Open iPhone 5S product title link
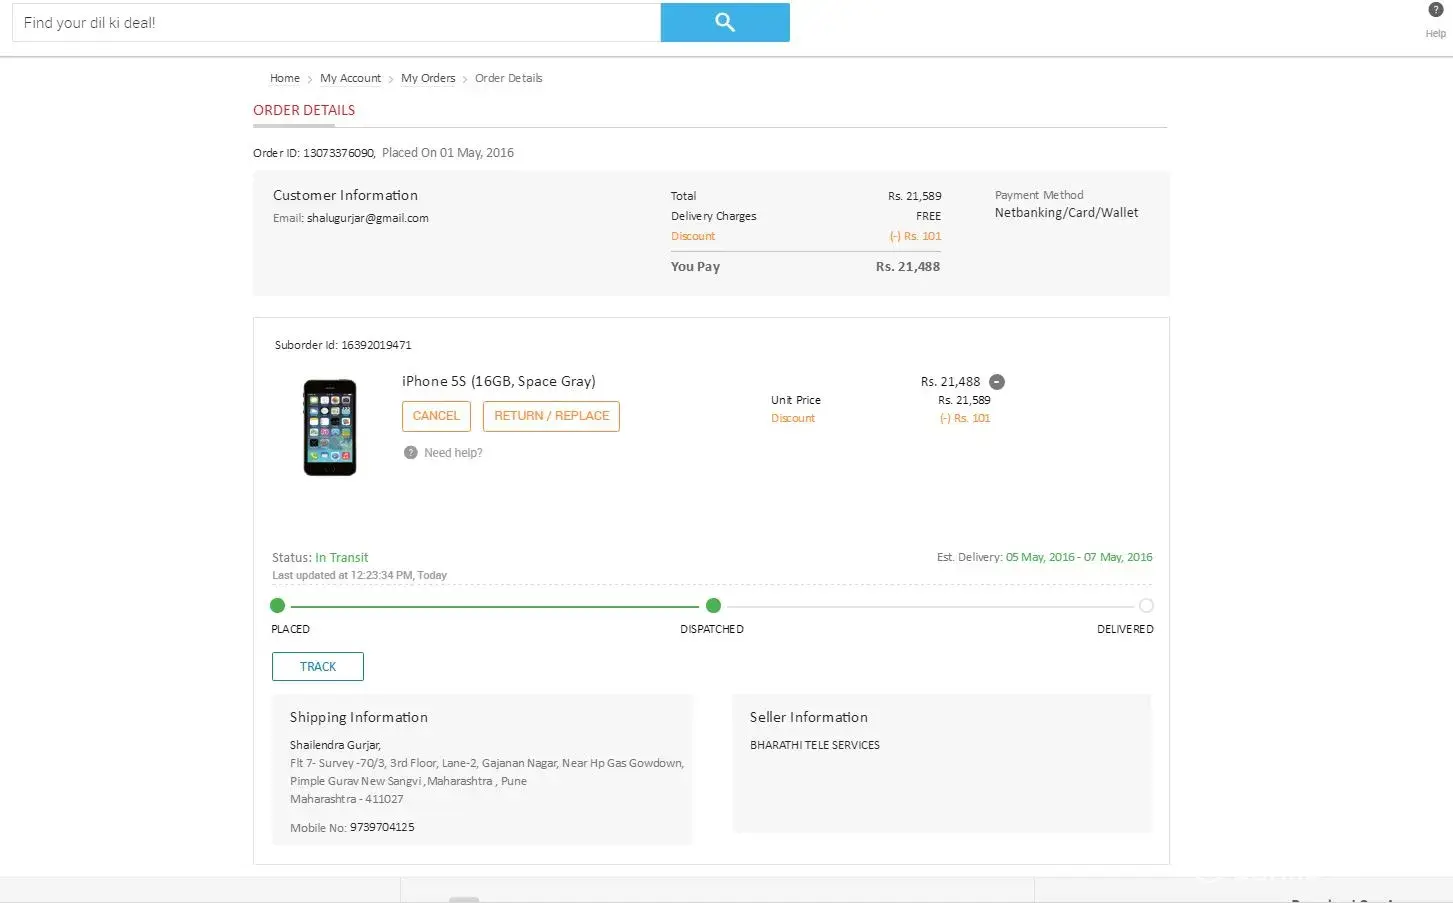The height and width of the screenshot is (903, 1453). [x=498, y=381]
